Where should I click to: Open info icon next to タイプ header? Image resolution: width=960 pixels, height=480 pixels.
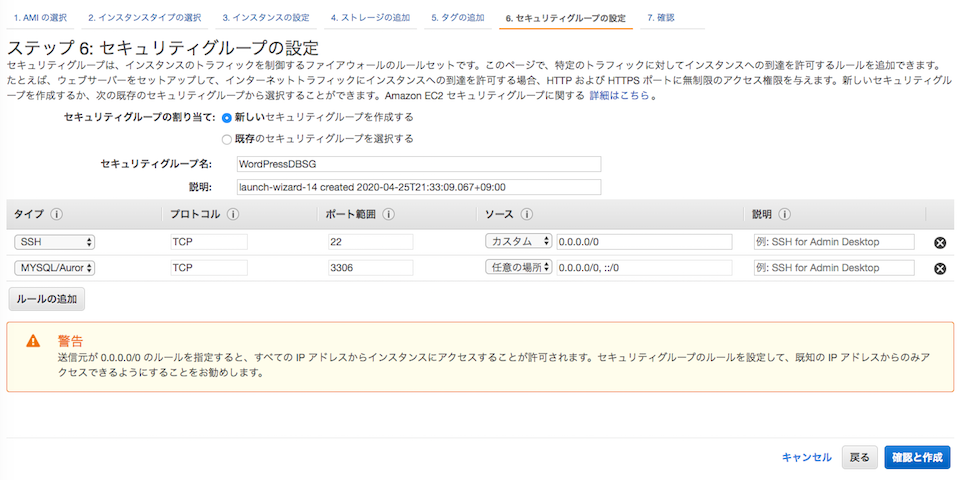tap(56, 215)
